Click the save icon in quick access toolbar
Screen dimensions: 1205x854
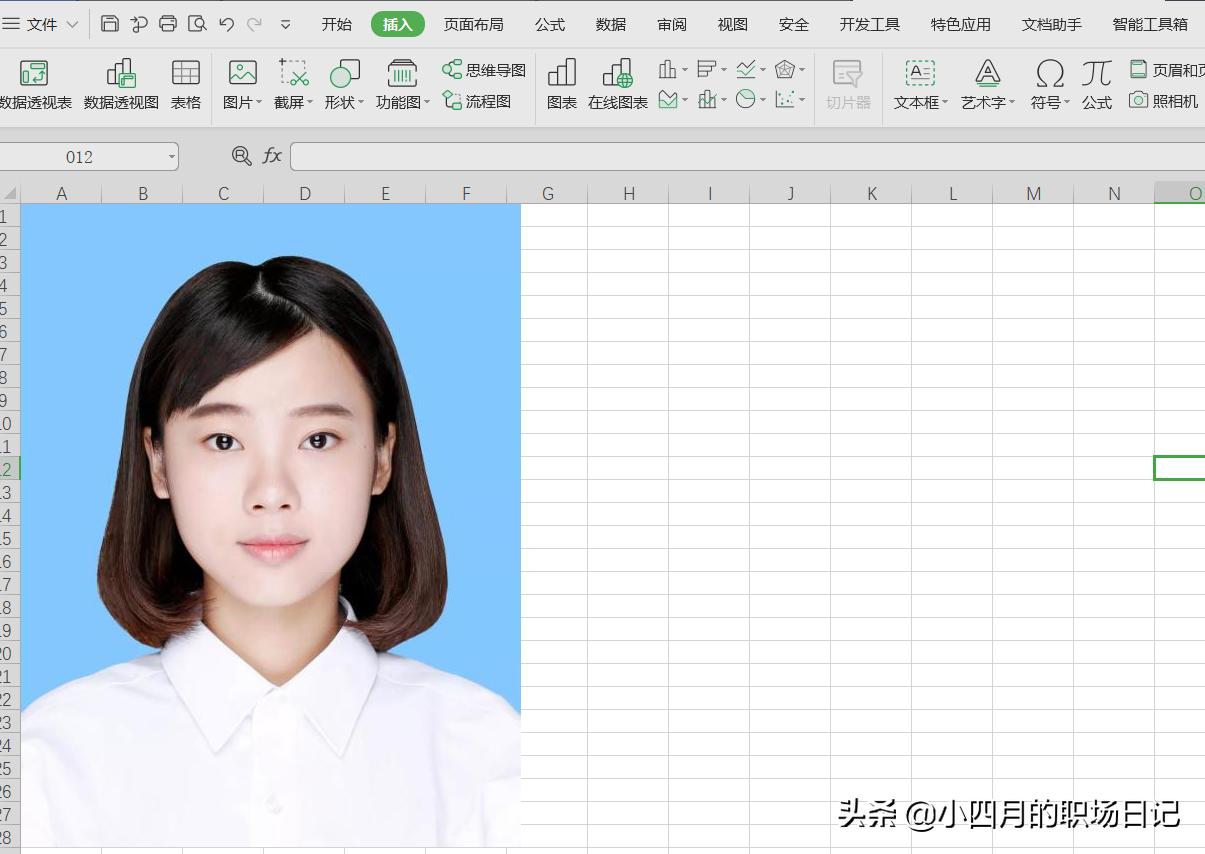coord(109,23)
